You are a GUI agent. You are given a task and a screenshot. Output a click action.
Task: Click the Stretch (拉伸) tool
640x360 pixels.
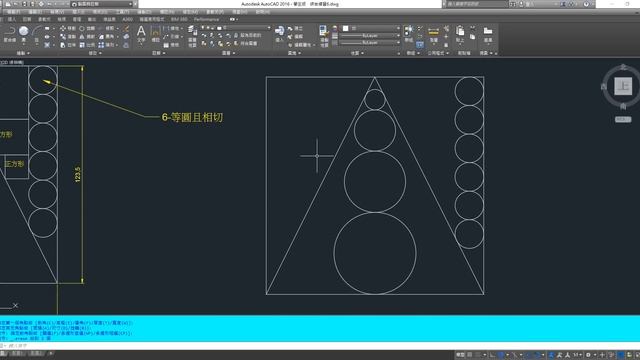tap(68, 45)
